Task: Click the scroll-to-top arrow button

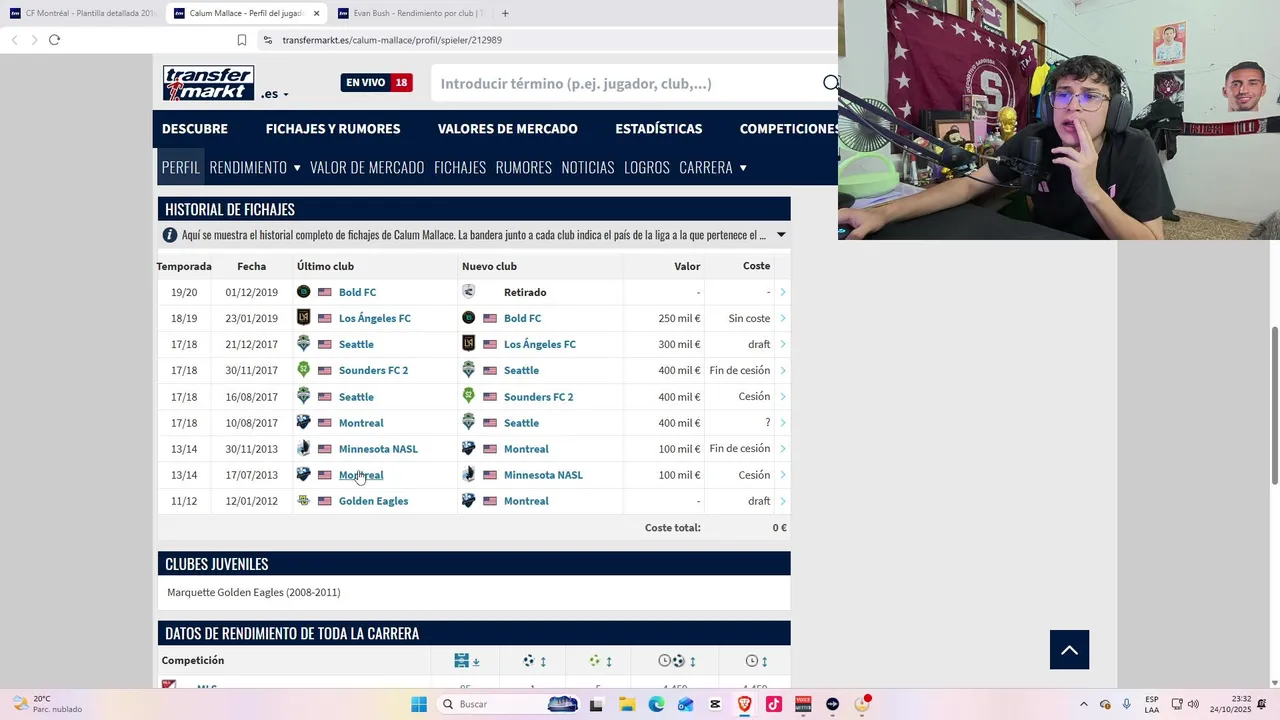Action: (1069, 650)
